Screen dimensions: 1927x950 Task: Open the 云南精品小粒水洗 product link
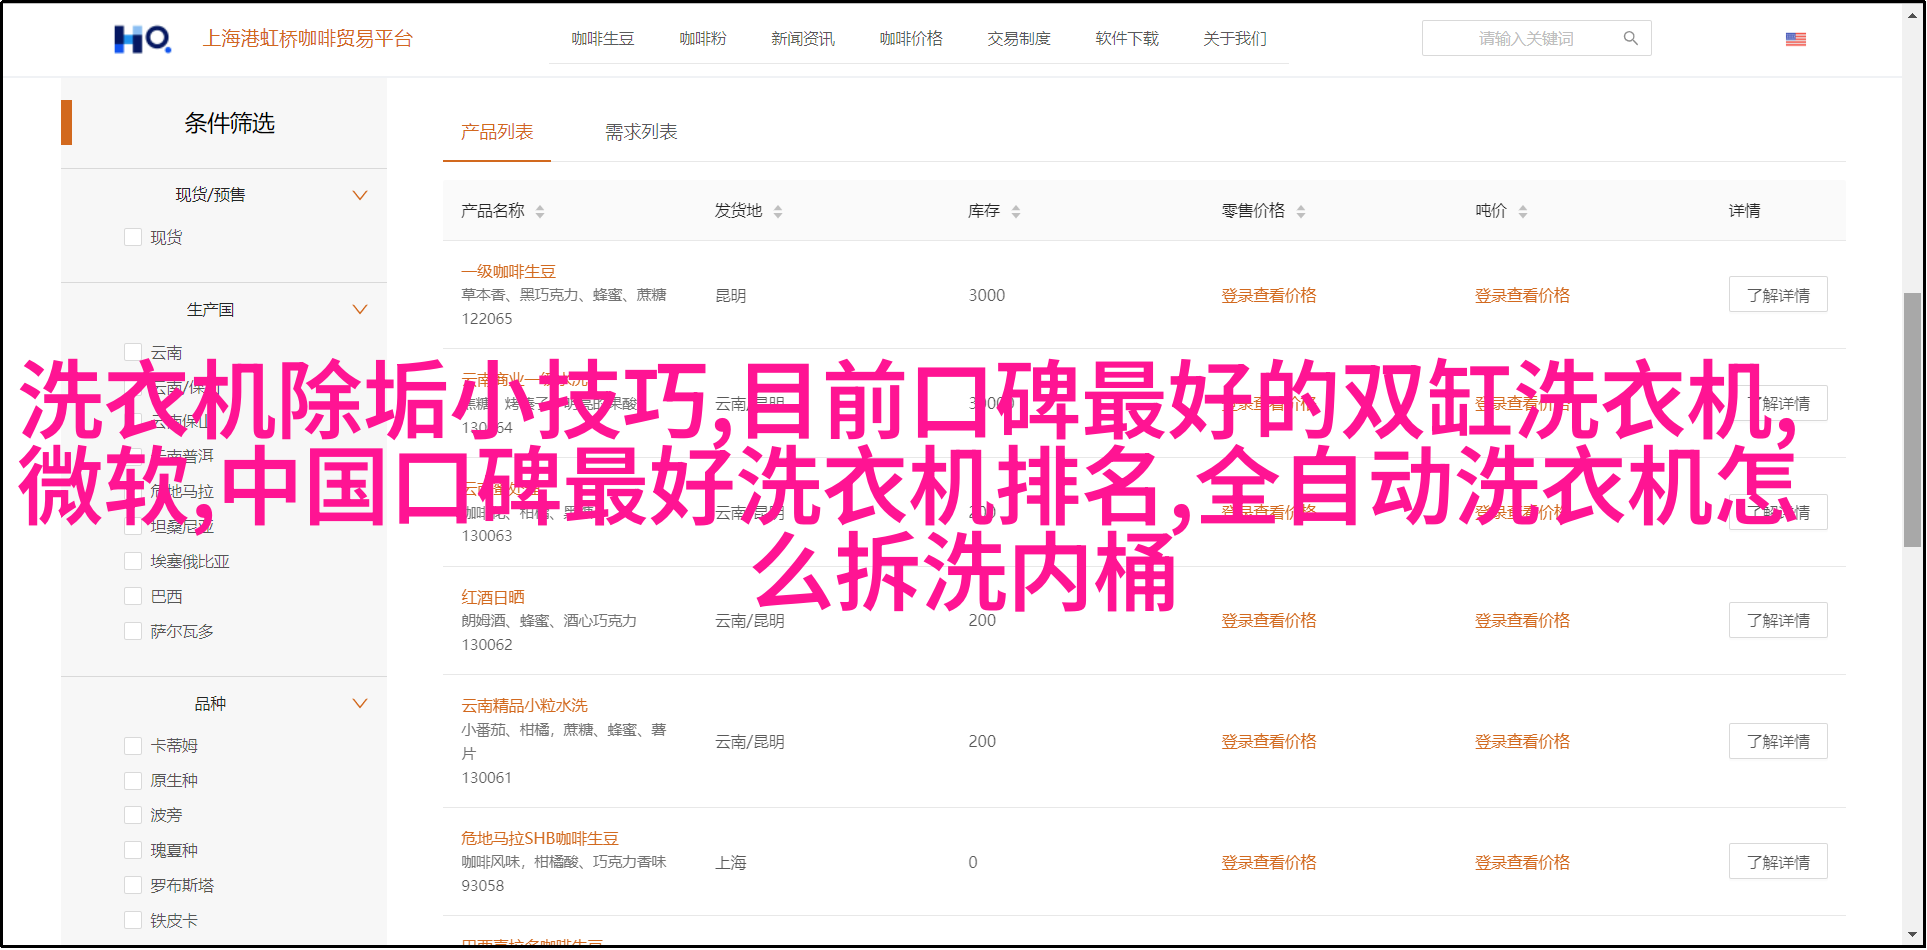pyautogui.click(x=524, y=706)
